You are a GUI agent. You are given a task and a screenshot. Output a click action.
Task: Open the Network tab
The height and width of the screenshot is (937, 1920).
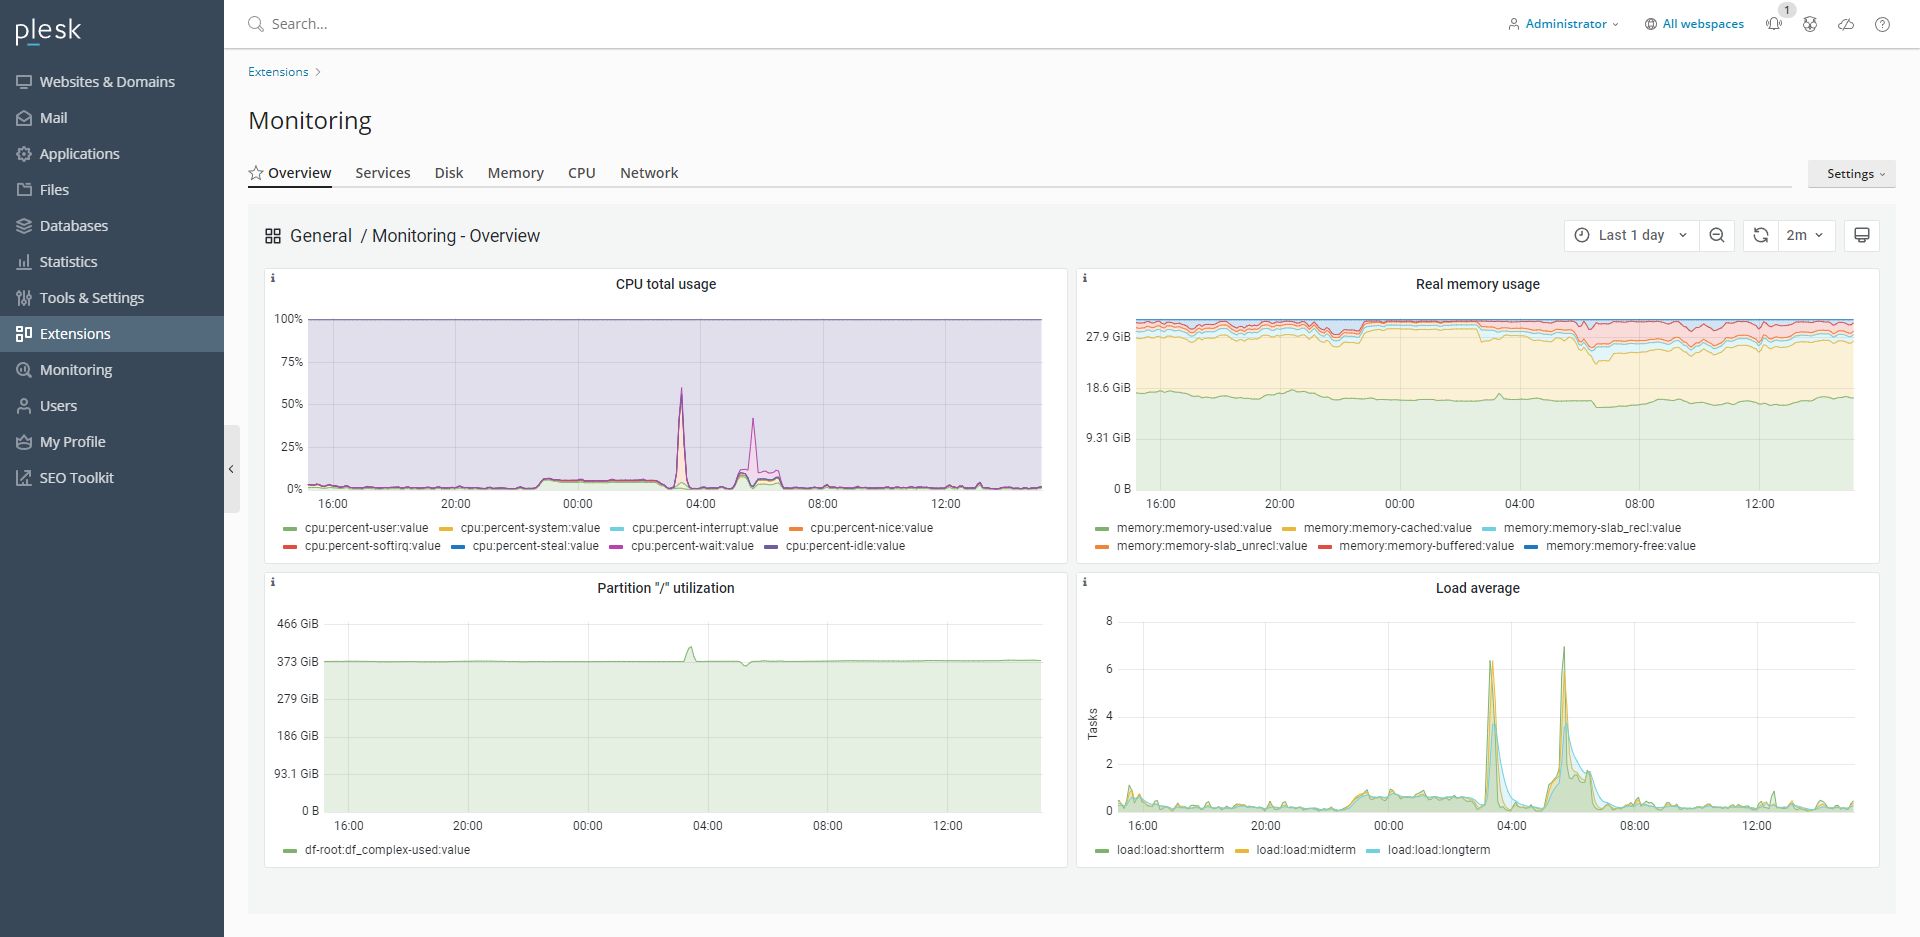click(649, 173)
